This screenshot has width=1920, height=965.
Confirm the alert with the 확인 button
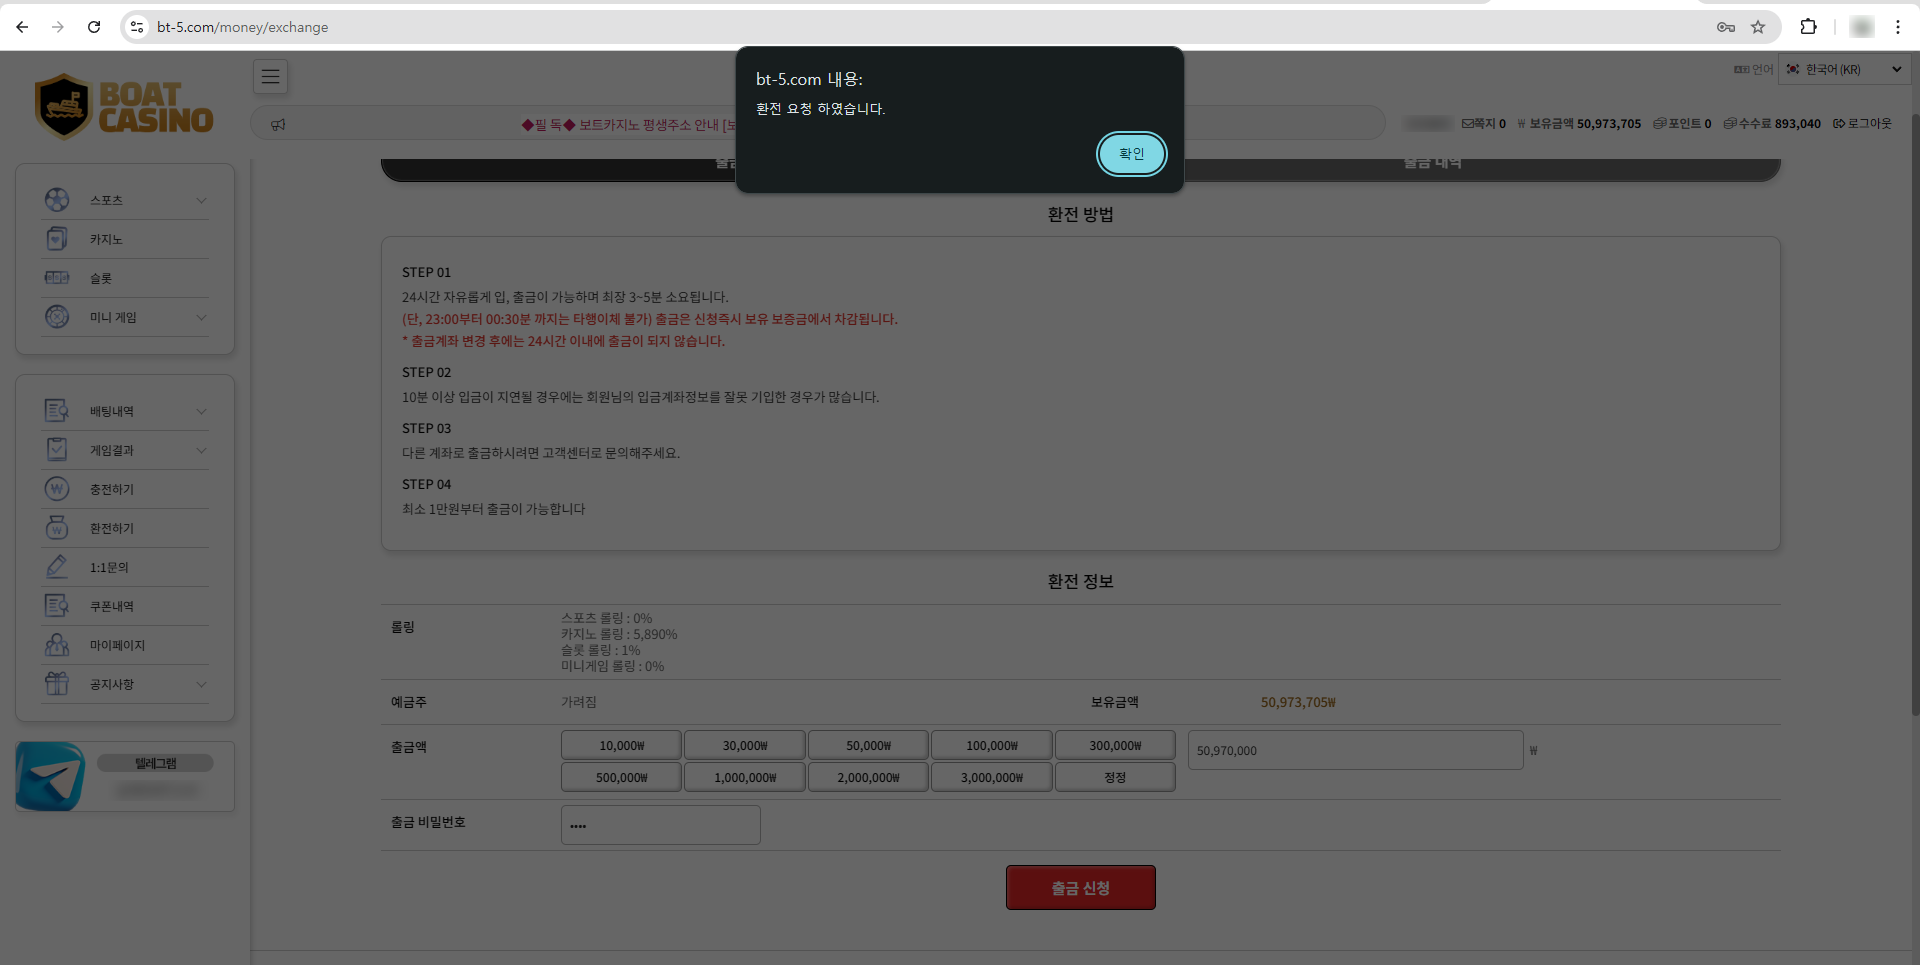pos(1131,154)
